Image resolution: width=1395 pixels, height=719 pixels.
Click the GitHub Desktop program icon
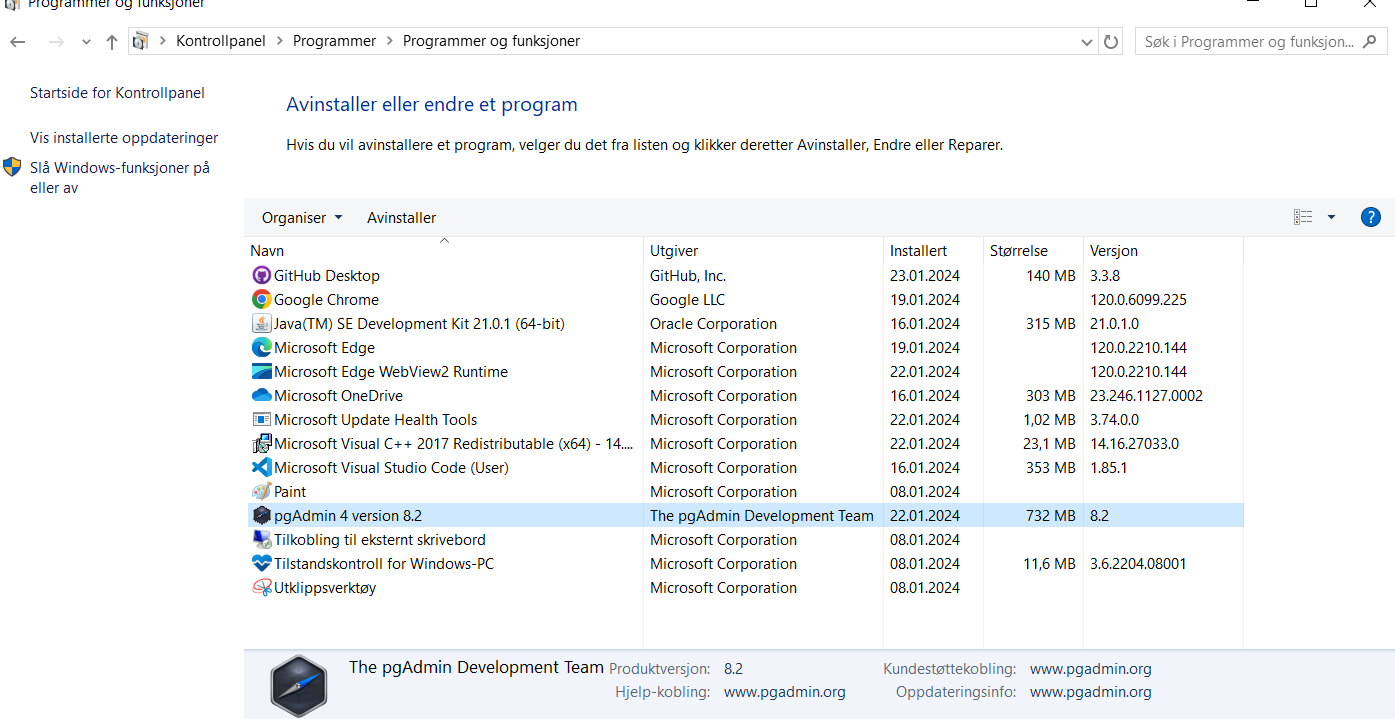tap(261, 275)
